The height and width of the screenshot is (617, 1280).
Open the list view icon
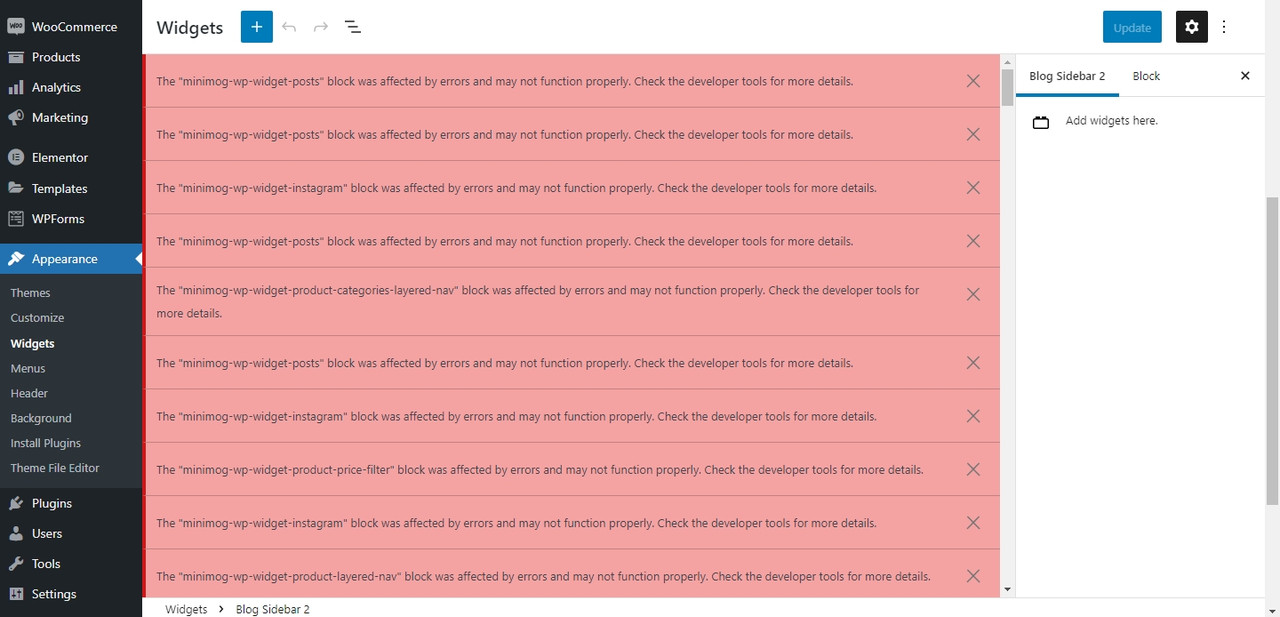point(353,27)
